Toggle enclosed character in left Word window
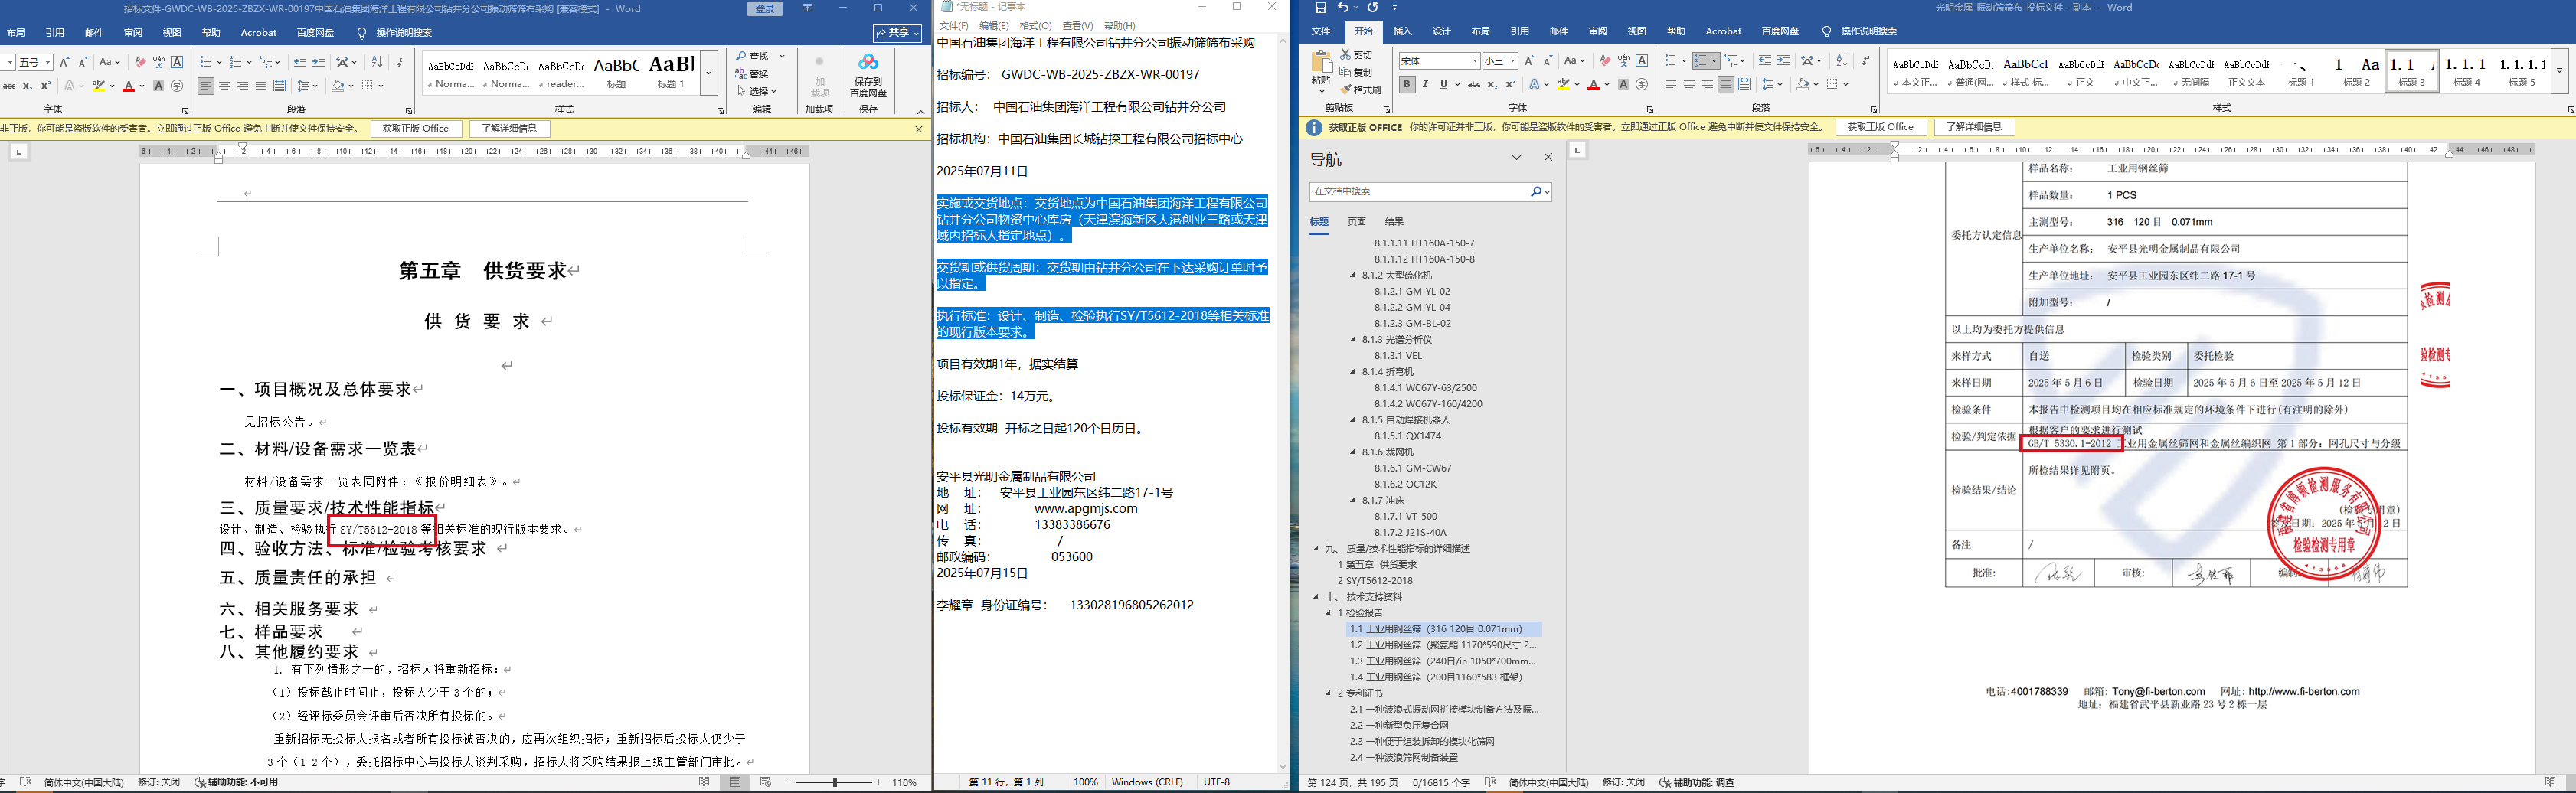 pyautogui.click(x=177, y=86)
